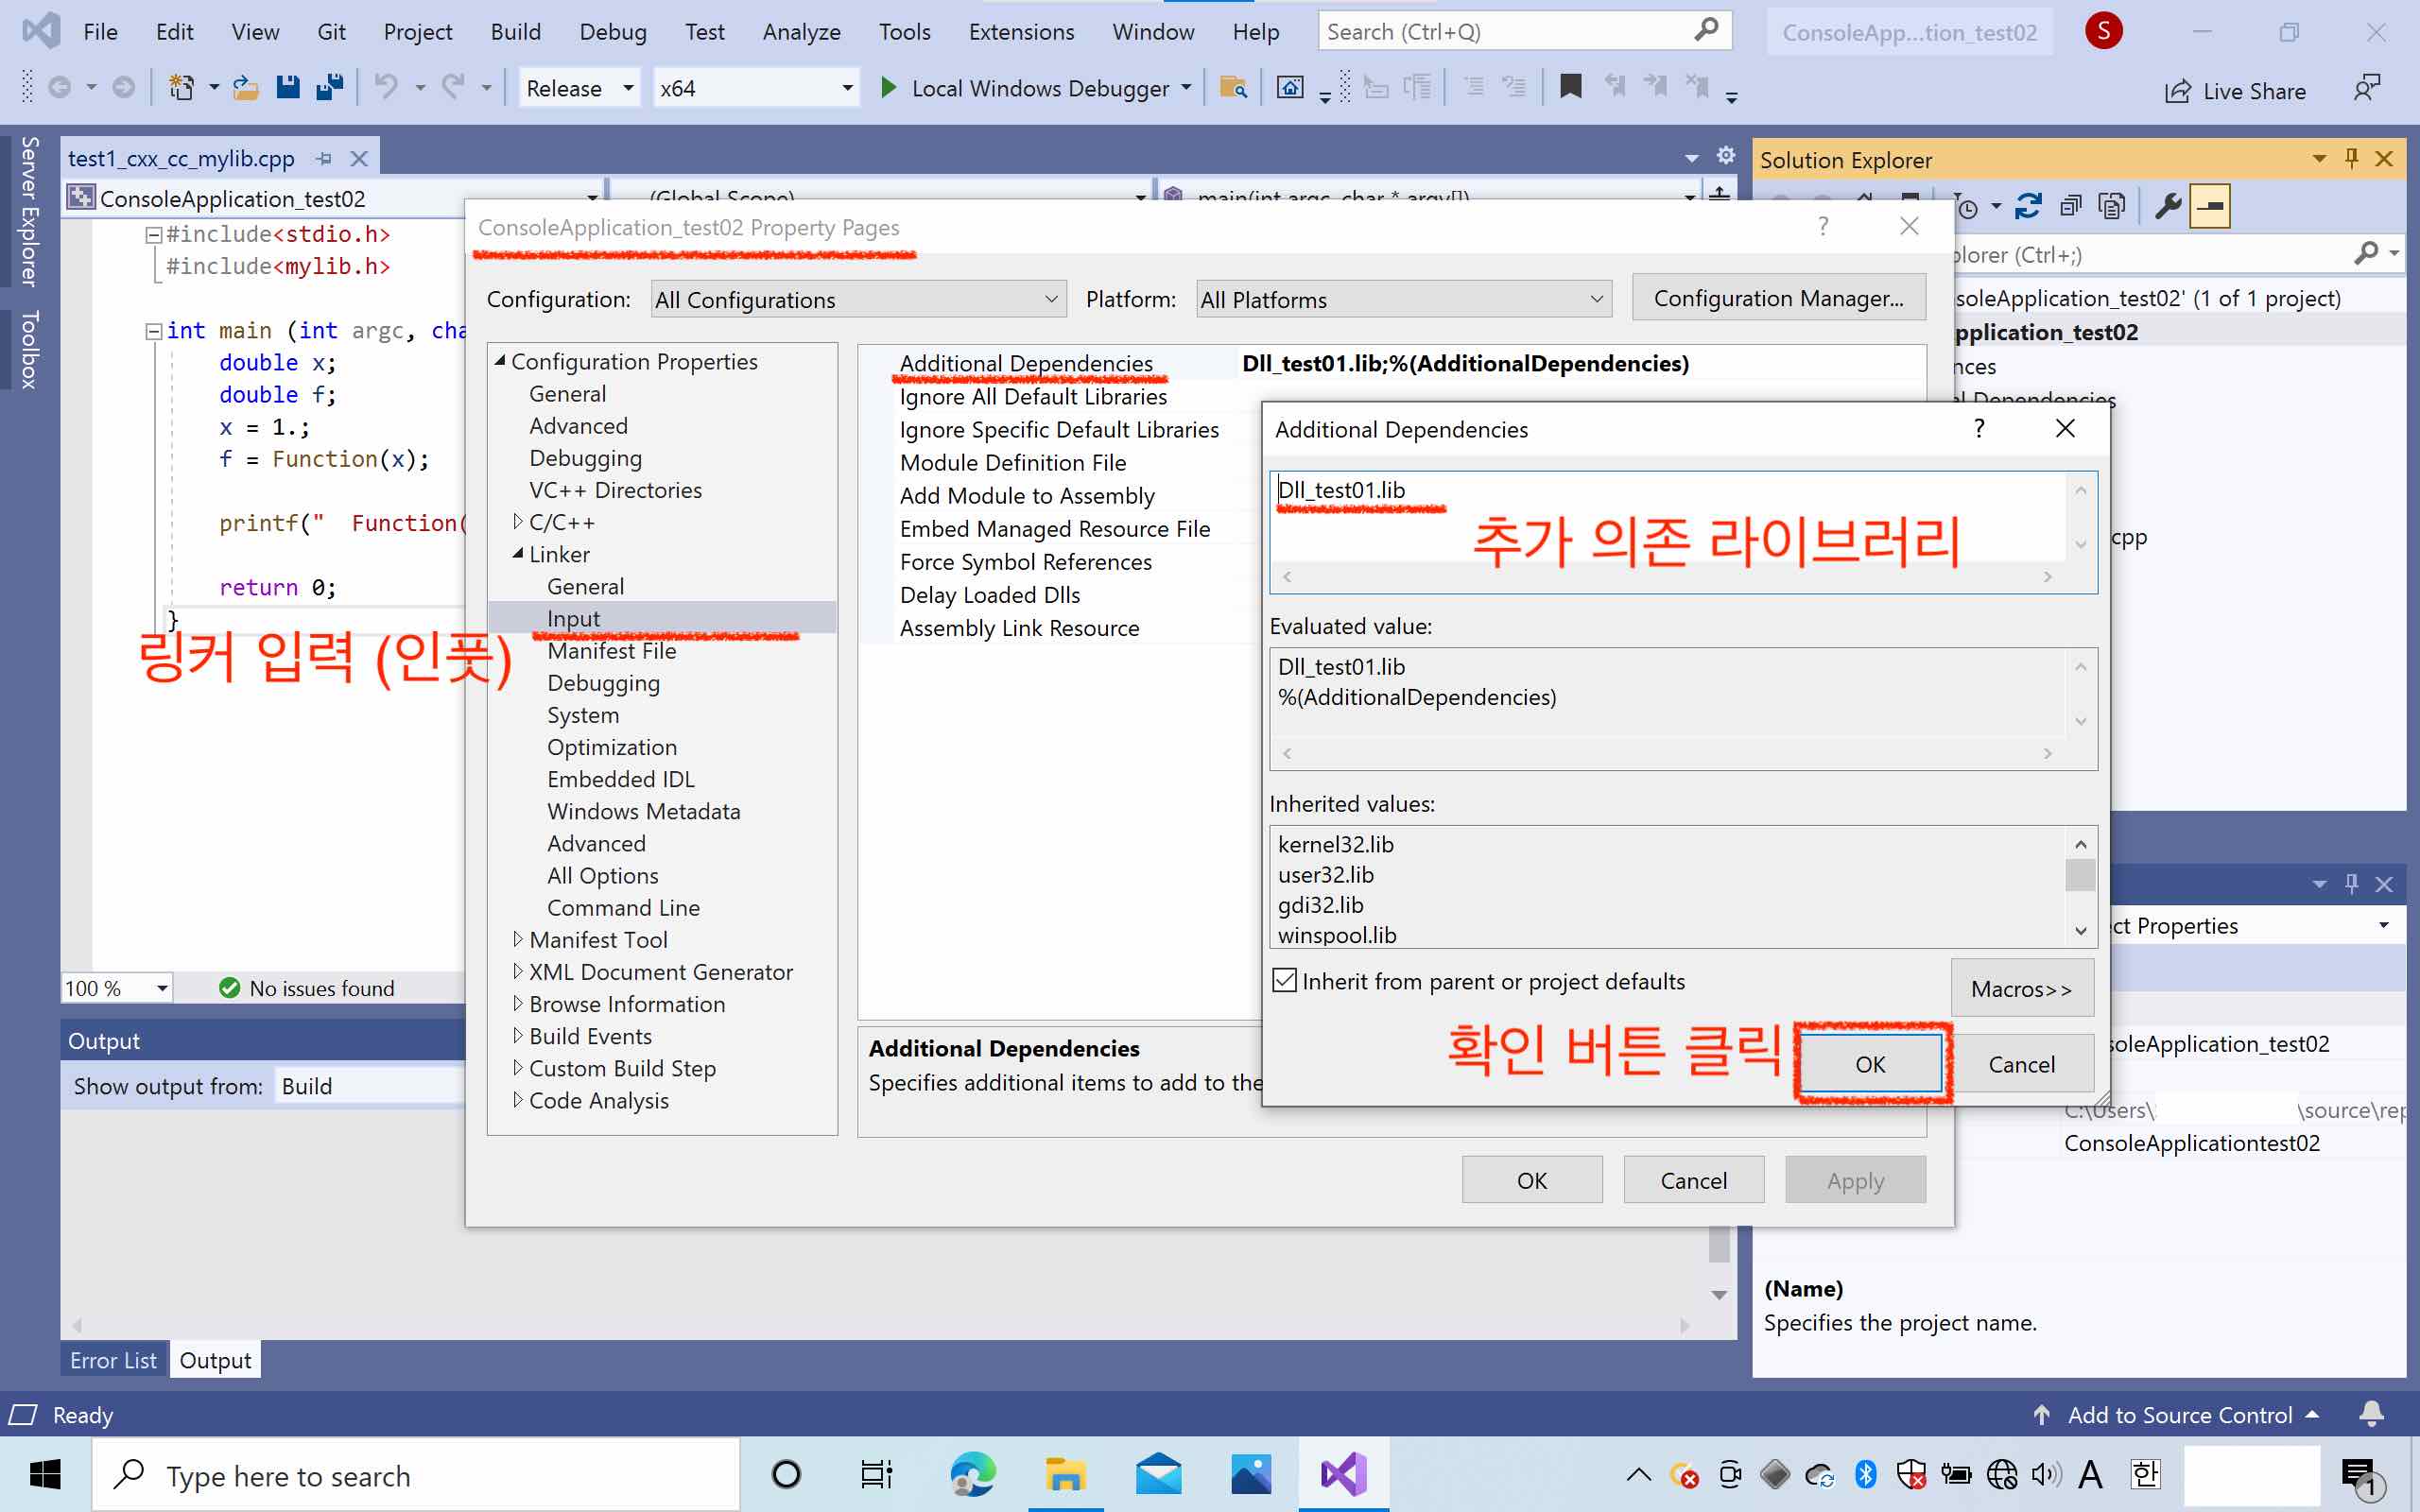Select Configuration dropdown All Configurations
This screenshot has height=1512, width=2420.
pyautogui.click(x=854, y=296)
